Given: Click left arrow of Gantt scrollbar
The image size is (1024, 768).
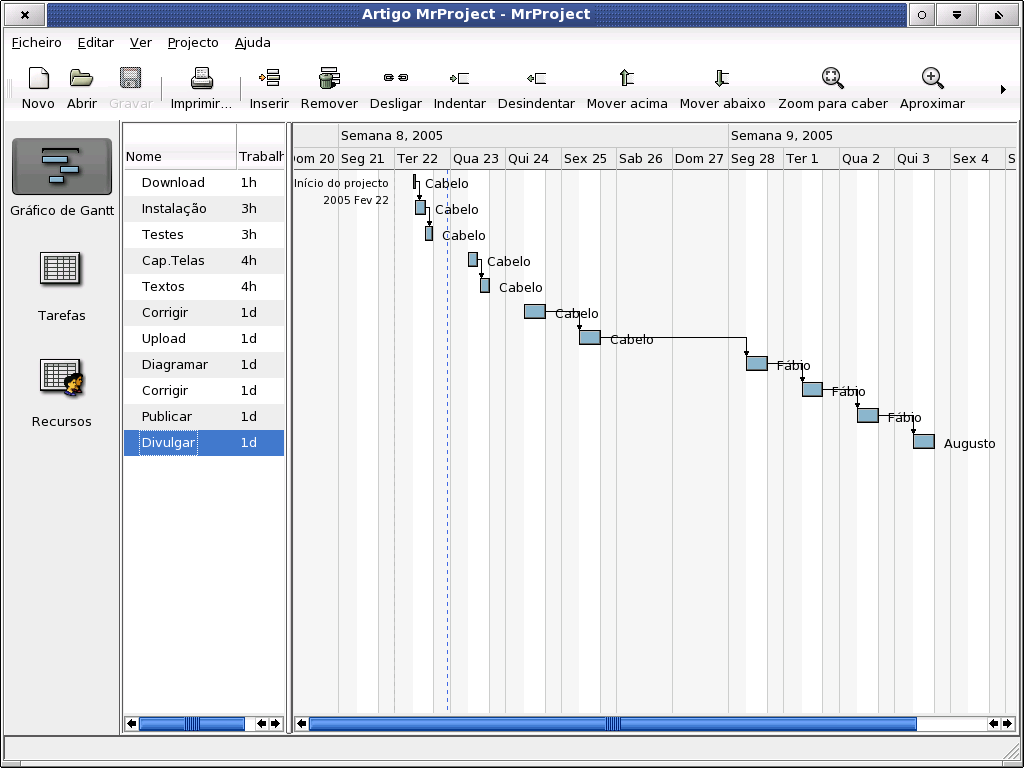Looking at the screenshot, I should pos(302,724).
